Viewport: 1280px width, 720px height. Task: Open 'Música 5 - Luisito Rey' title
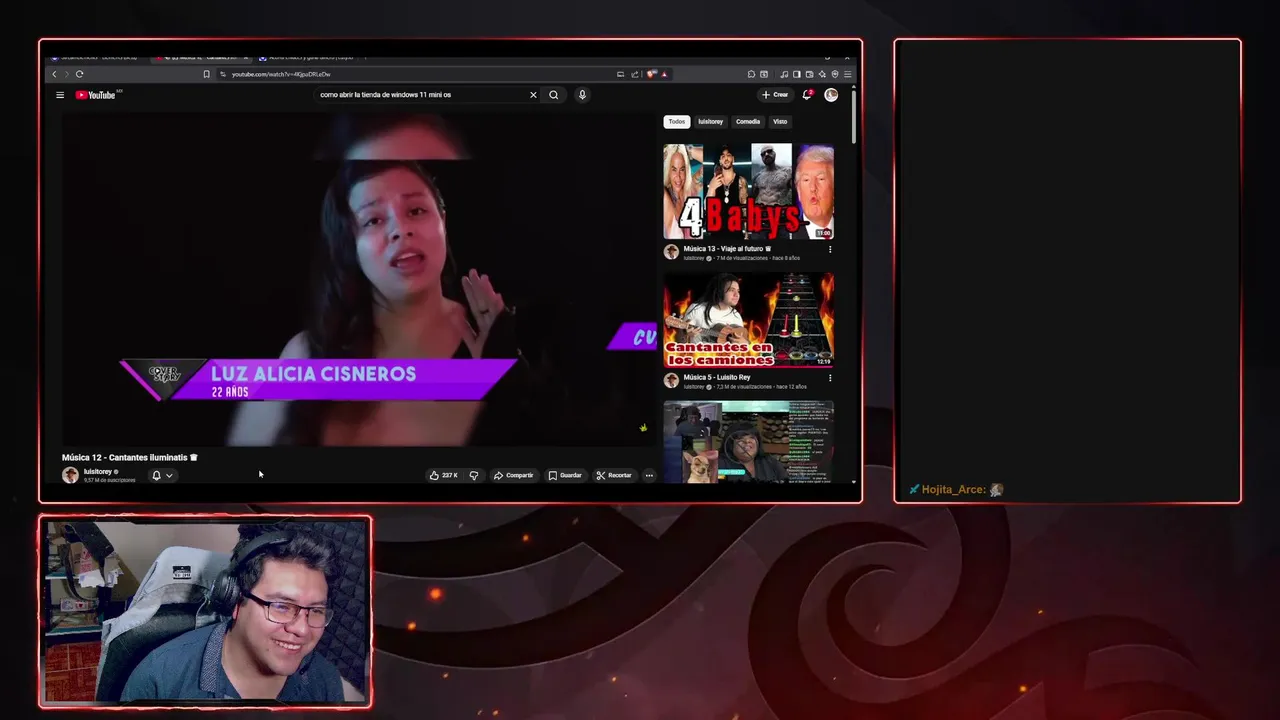pos(717,377)
